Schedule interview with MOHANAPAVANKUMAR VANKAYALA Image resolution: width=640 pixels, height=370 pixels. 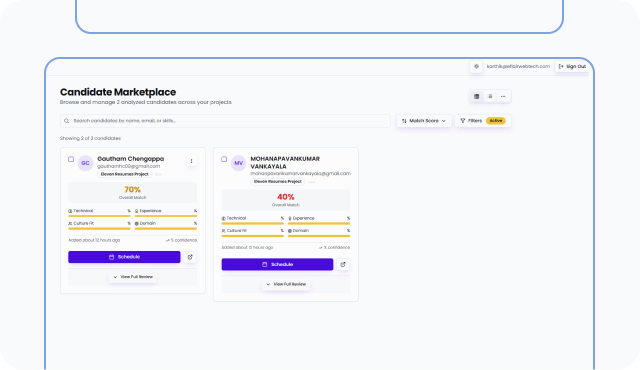(x=277, y=264)
